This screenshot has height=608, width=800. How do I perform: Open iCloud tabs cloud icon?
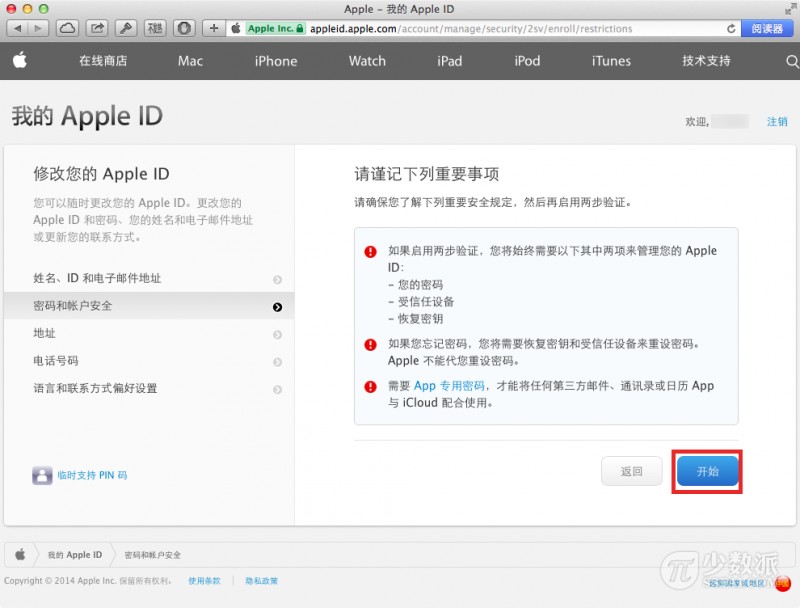coord(67,28)
